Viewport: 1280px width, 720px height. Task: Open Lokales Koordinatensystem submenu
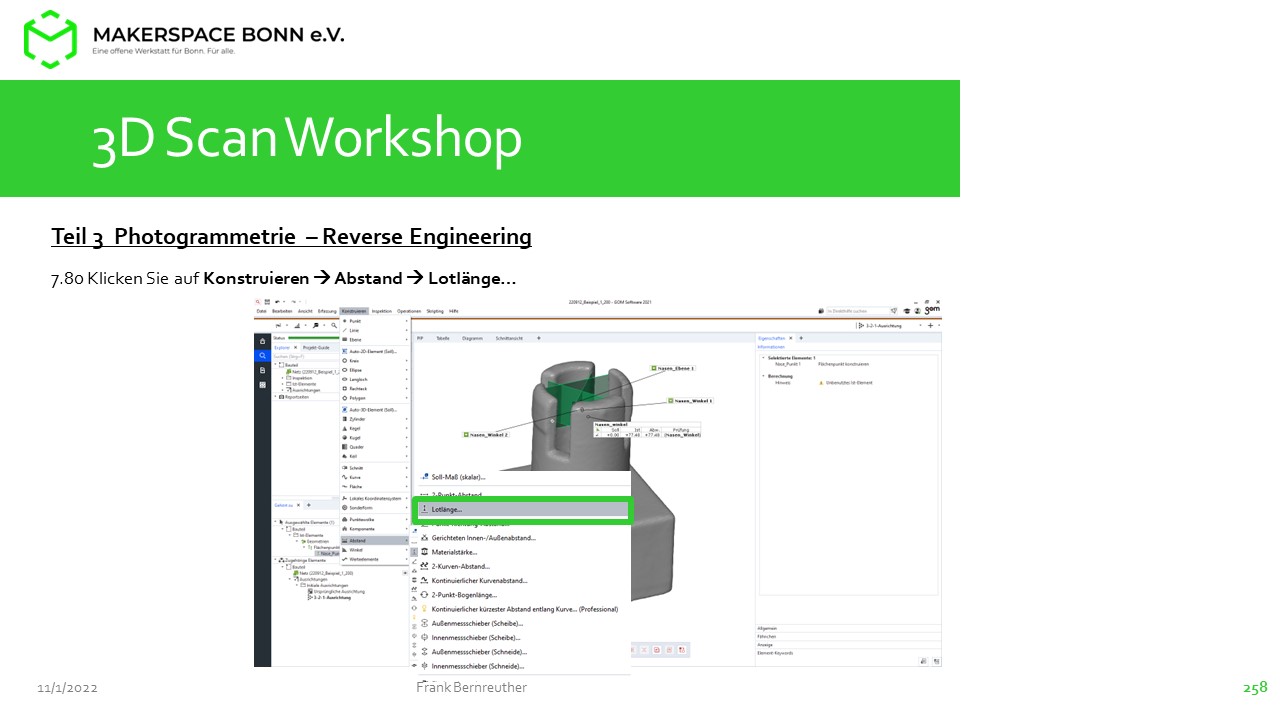(x=375, y=498)
